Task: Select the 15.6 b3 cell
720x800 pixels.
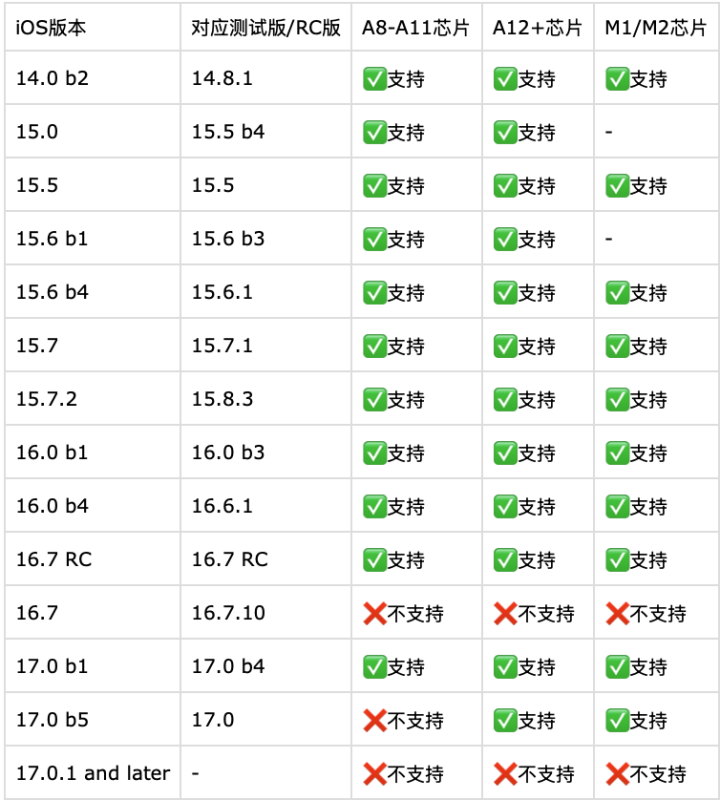Action: pyautogui.click(x=265, y=238)
